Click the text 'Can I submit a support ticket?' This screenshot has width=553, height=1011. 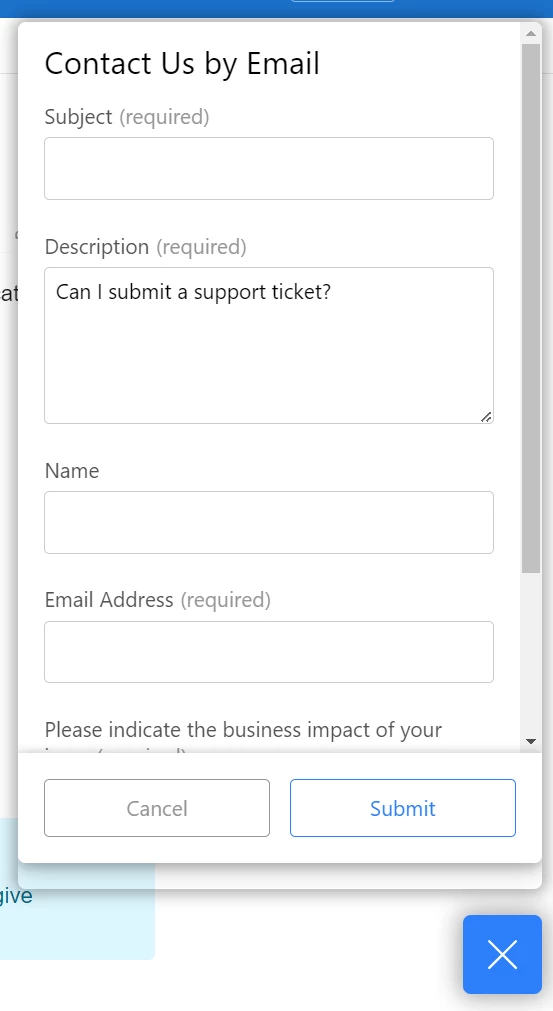coord(193,292)
